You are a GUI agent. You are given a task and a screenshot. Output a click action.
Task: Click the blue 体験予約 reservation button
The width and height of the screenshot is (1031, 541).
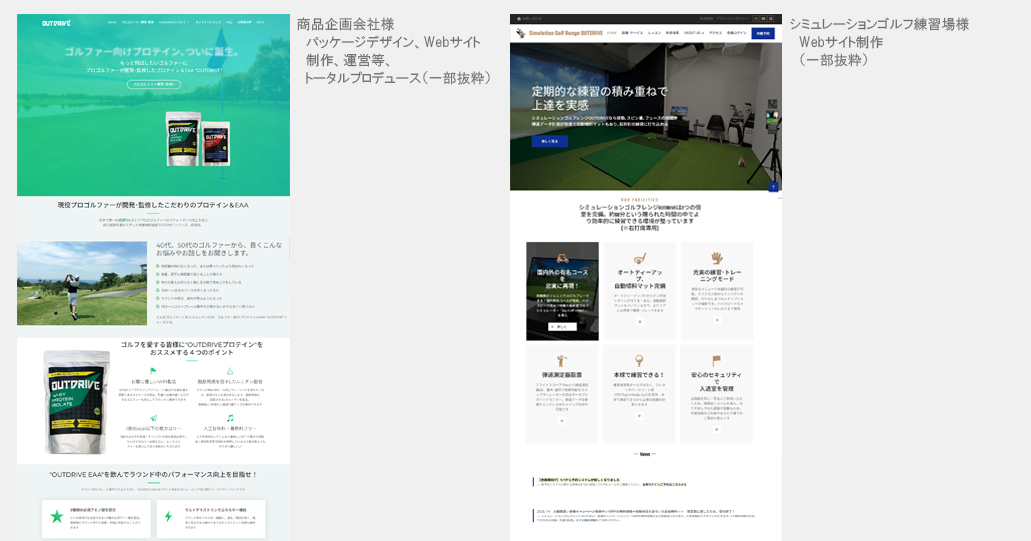pos(763,33)
